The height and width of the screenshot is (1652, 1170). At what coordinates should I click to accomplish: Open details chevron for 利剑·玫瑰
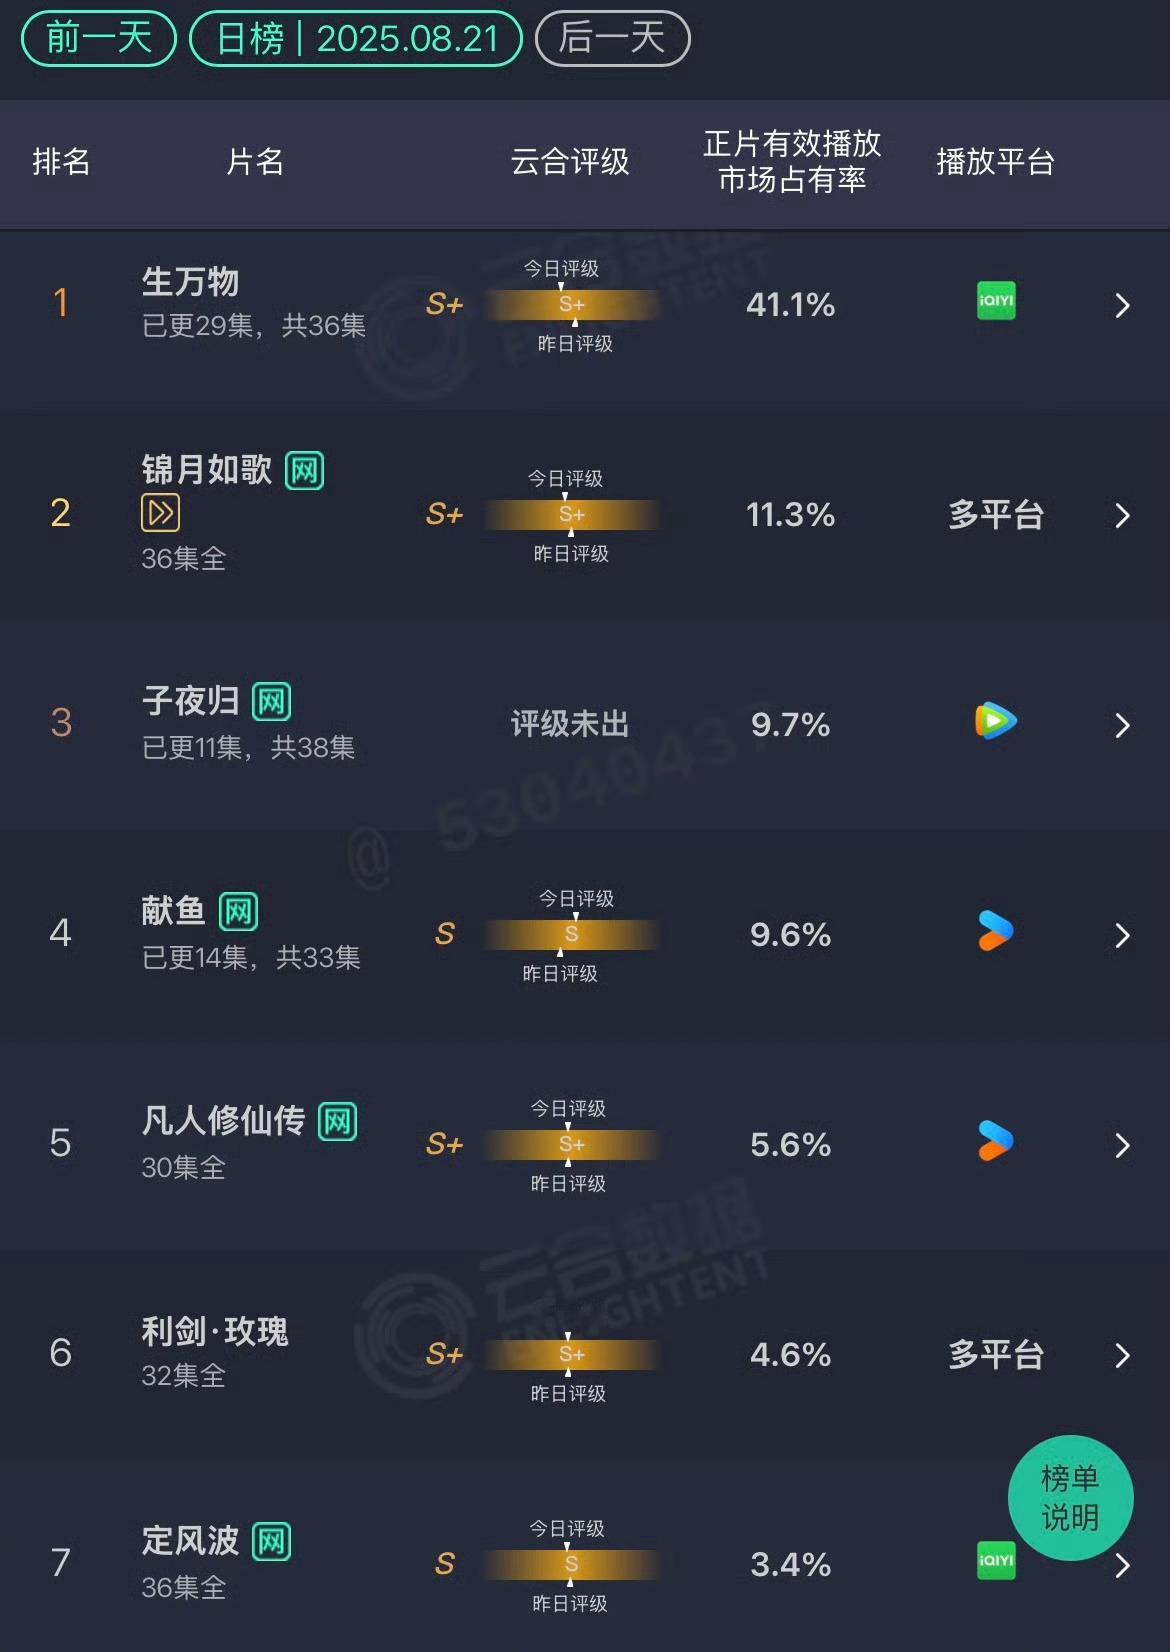click(1122, 1355)
